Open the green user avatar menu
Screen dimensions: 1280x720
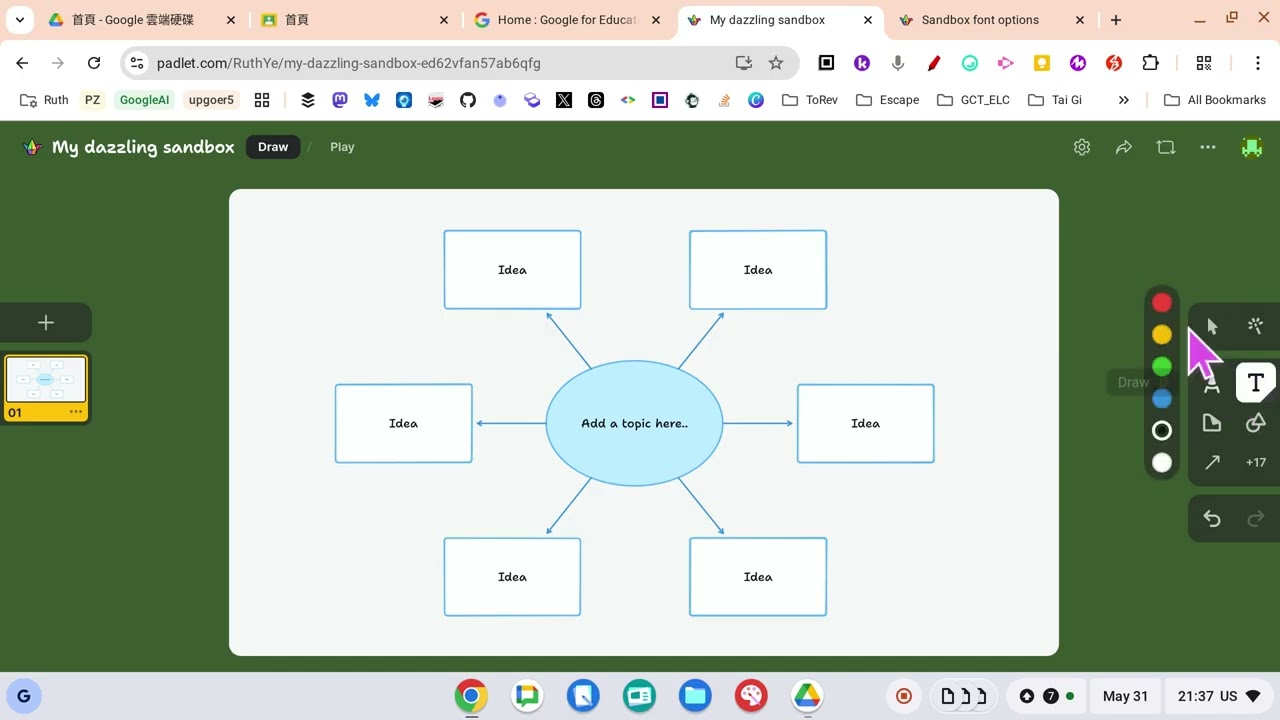point(1252,147)
